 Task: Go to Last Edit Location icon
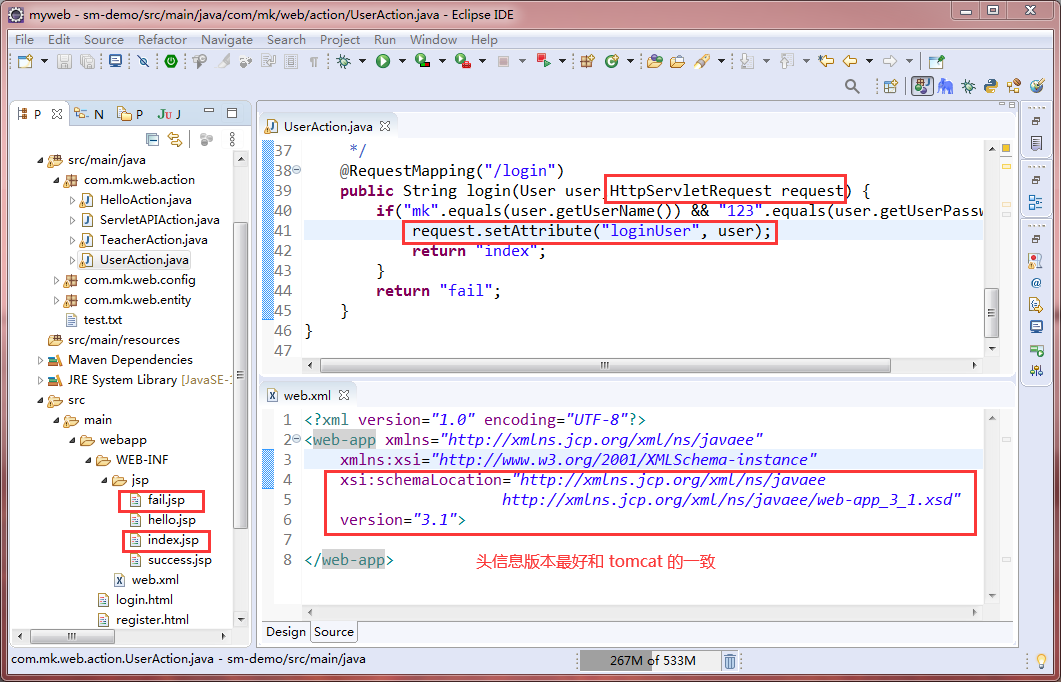(x=826, y=62)
